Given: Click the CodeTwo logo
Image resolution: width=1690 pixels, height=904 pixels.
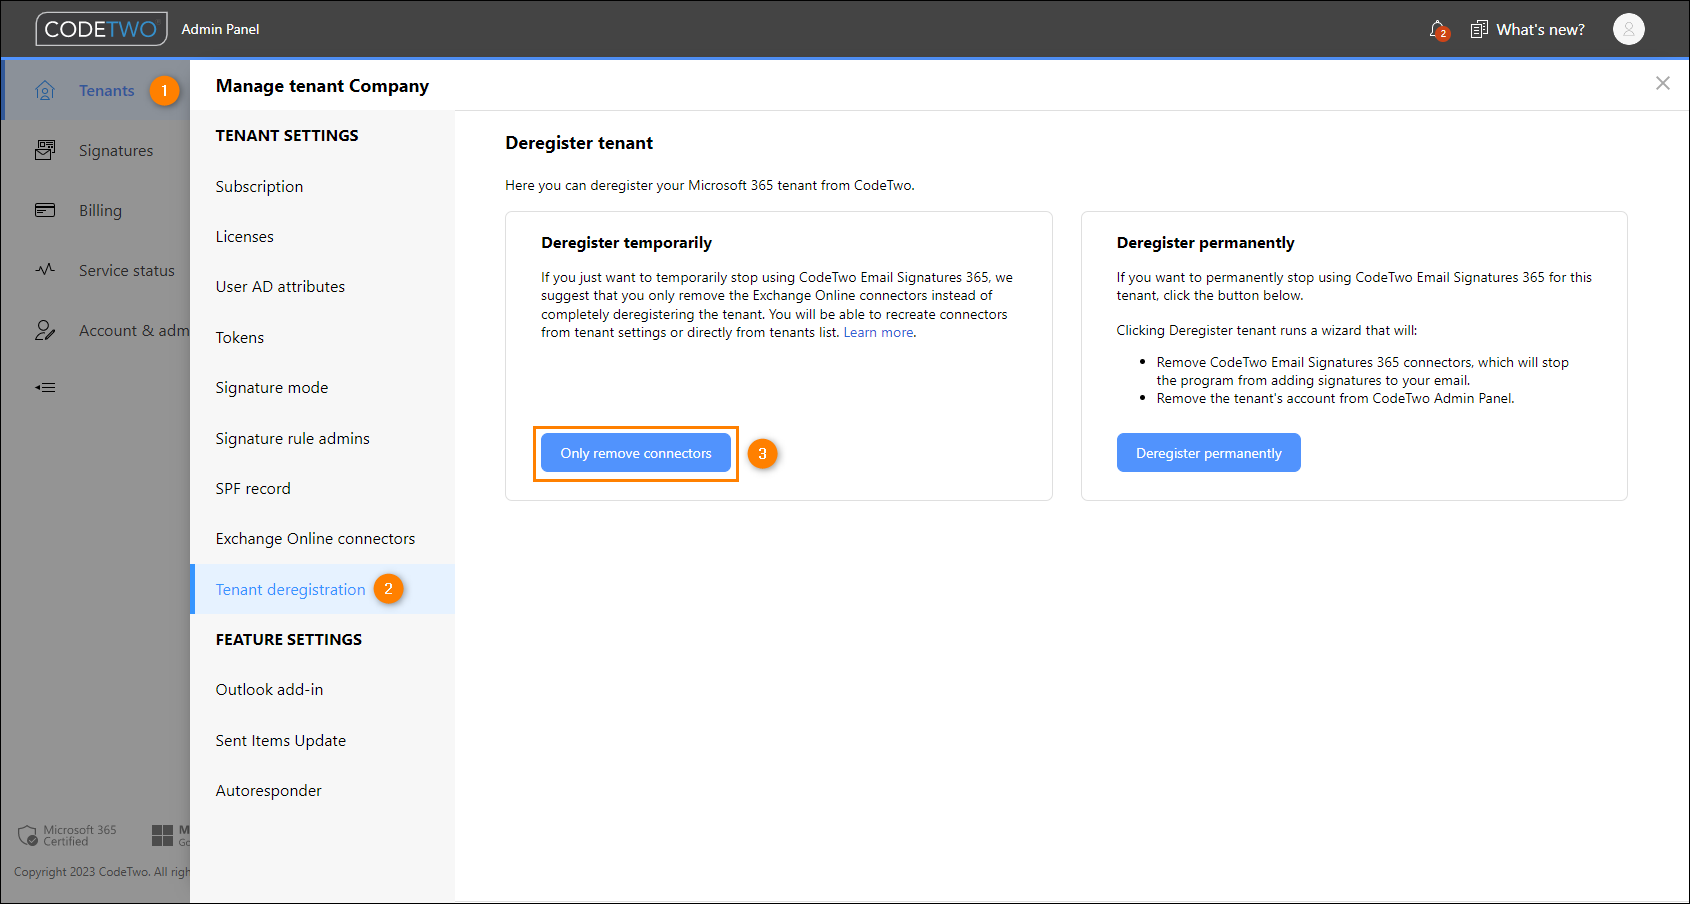Looking at the screenshot, I should tap(101, 29).
